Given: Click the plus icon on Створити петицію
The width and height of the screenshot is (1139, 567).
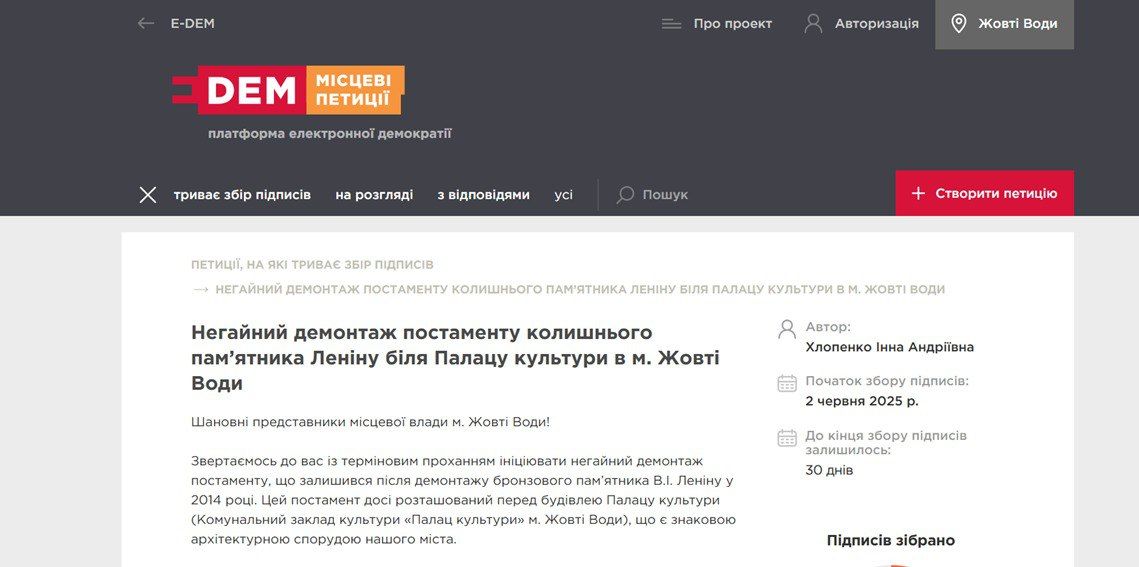Looking at the screenshot, I should coord(918,193).
